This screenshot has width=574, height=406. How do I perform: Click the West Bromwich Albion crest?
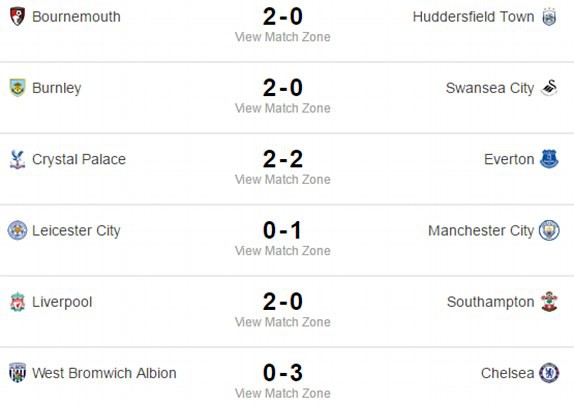17,373
